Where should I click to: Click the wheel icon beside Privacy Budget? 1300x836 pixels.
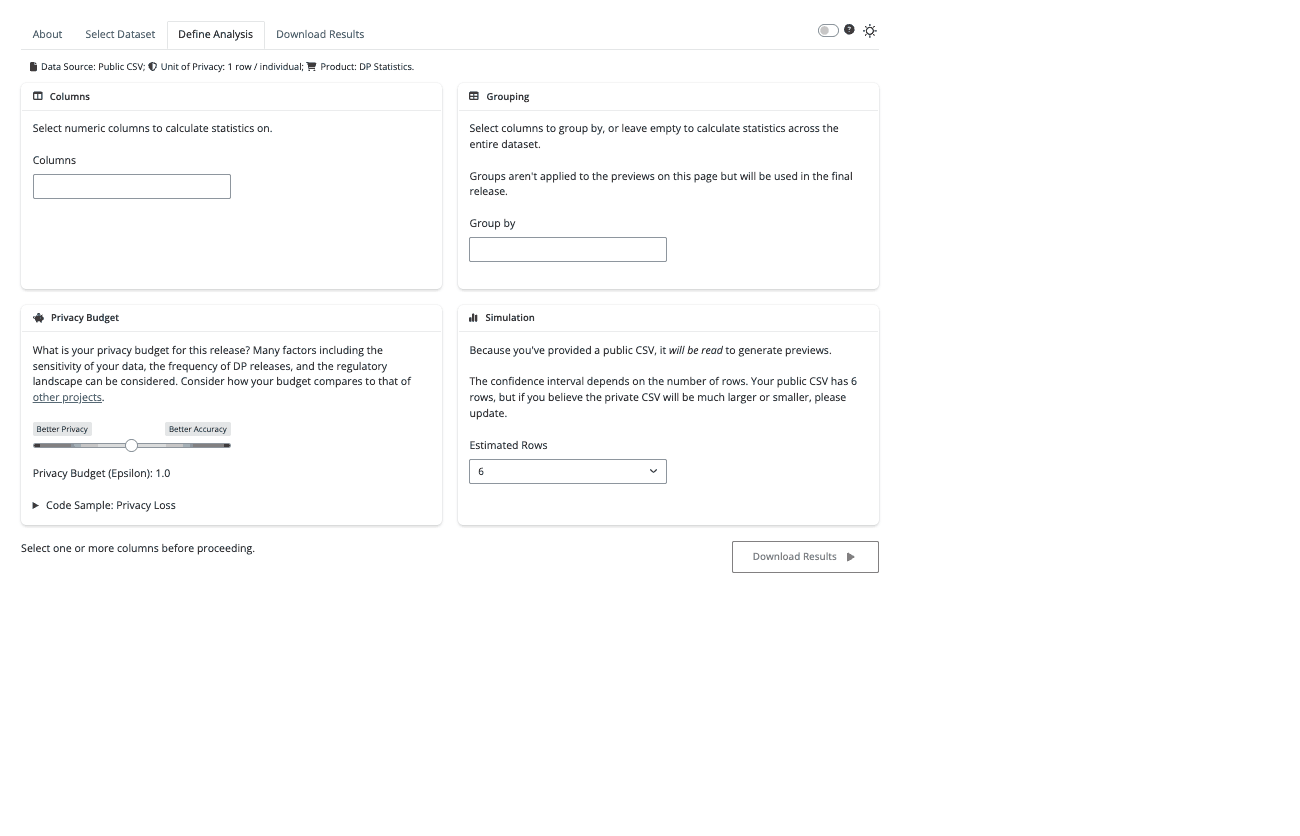38,317
